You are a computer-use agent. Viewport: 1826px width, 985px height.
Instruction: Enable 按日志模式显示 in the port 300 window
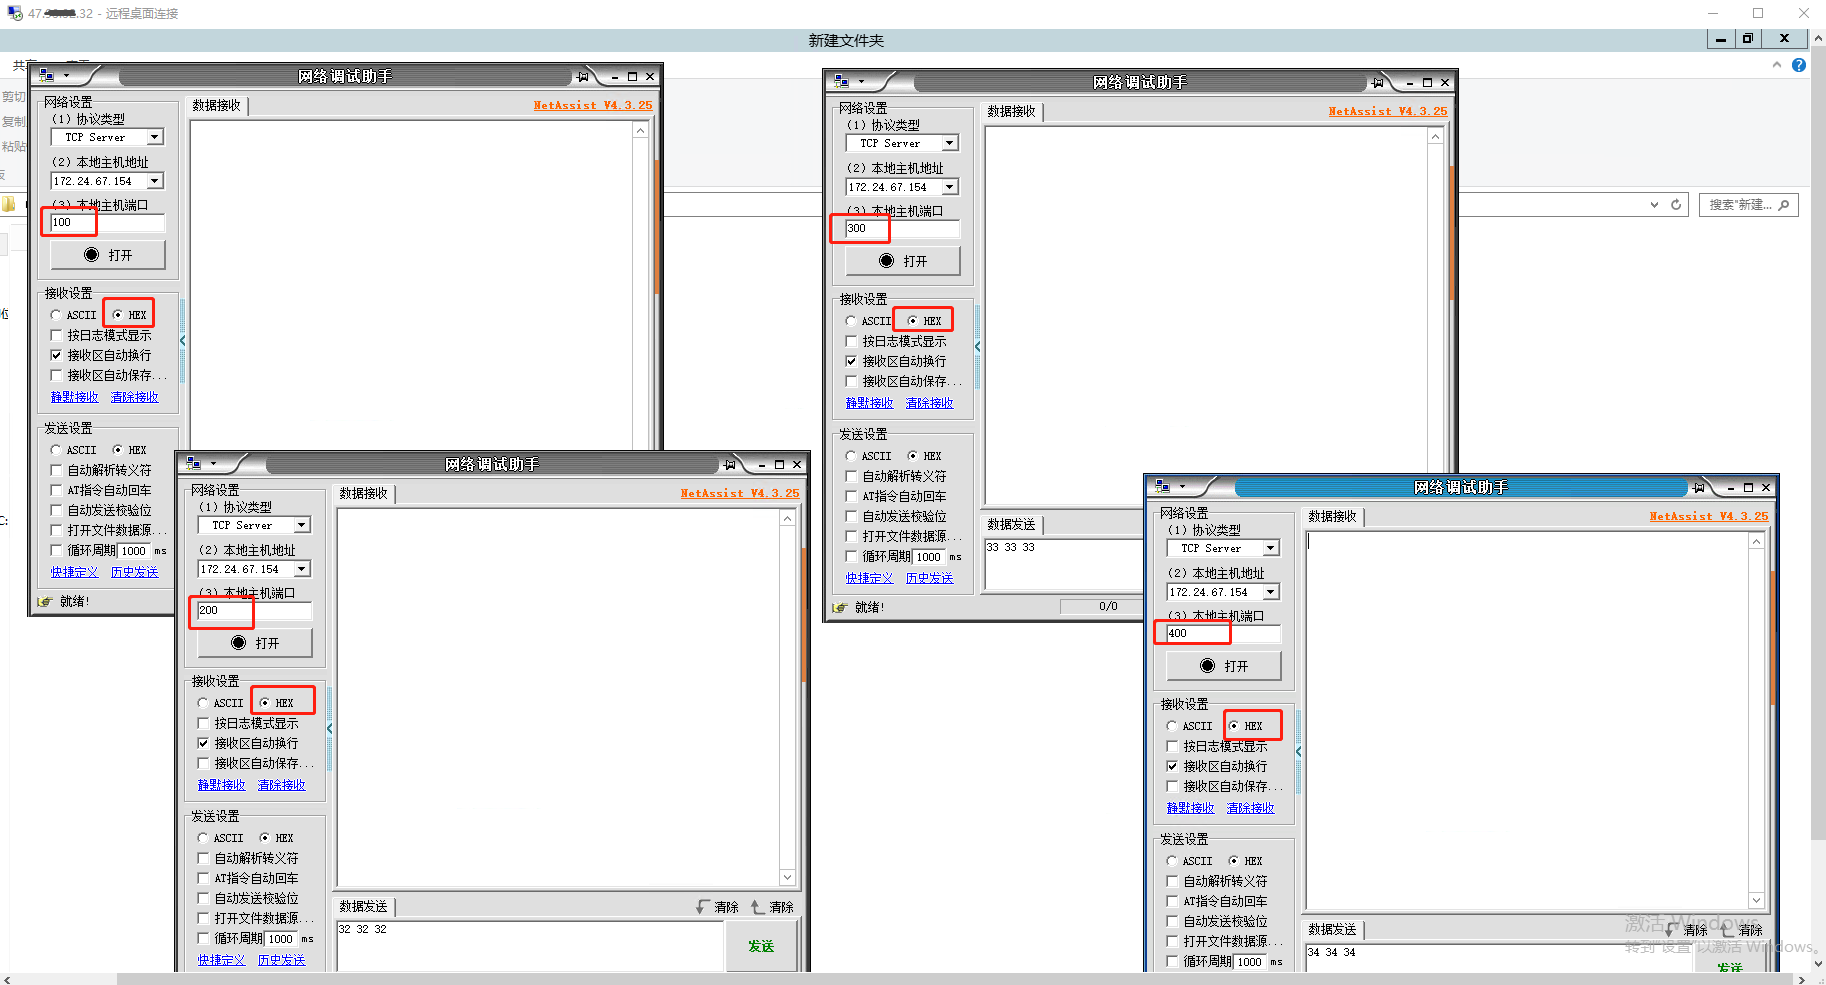click(852, 341)
